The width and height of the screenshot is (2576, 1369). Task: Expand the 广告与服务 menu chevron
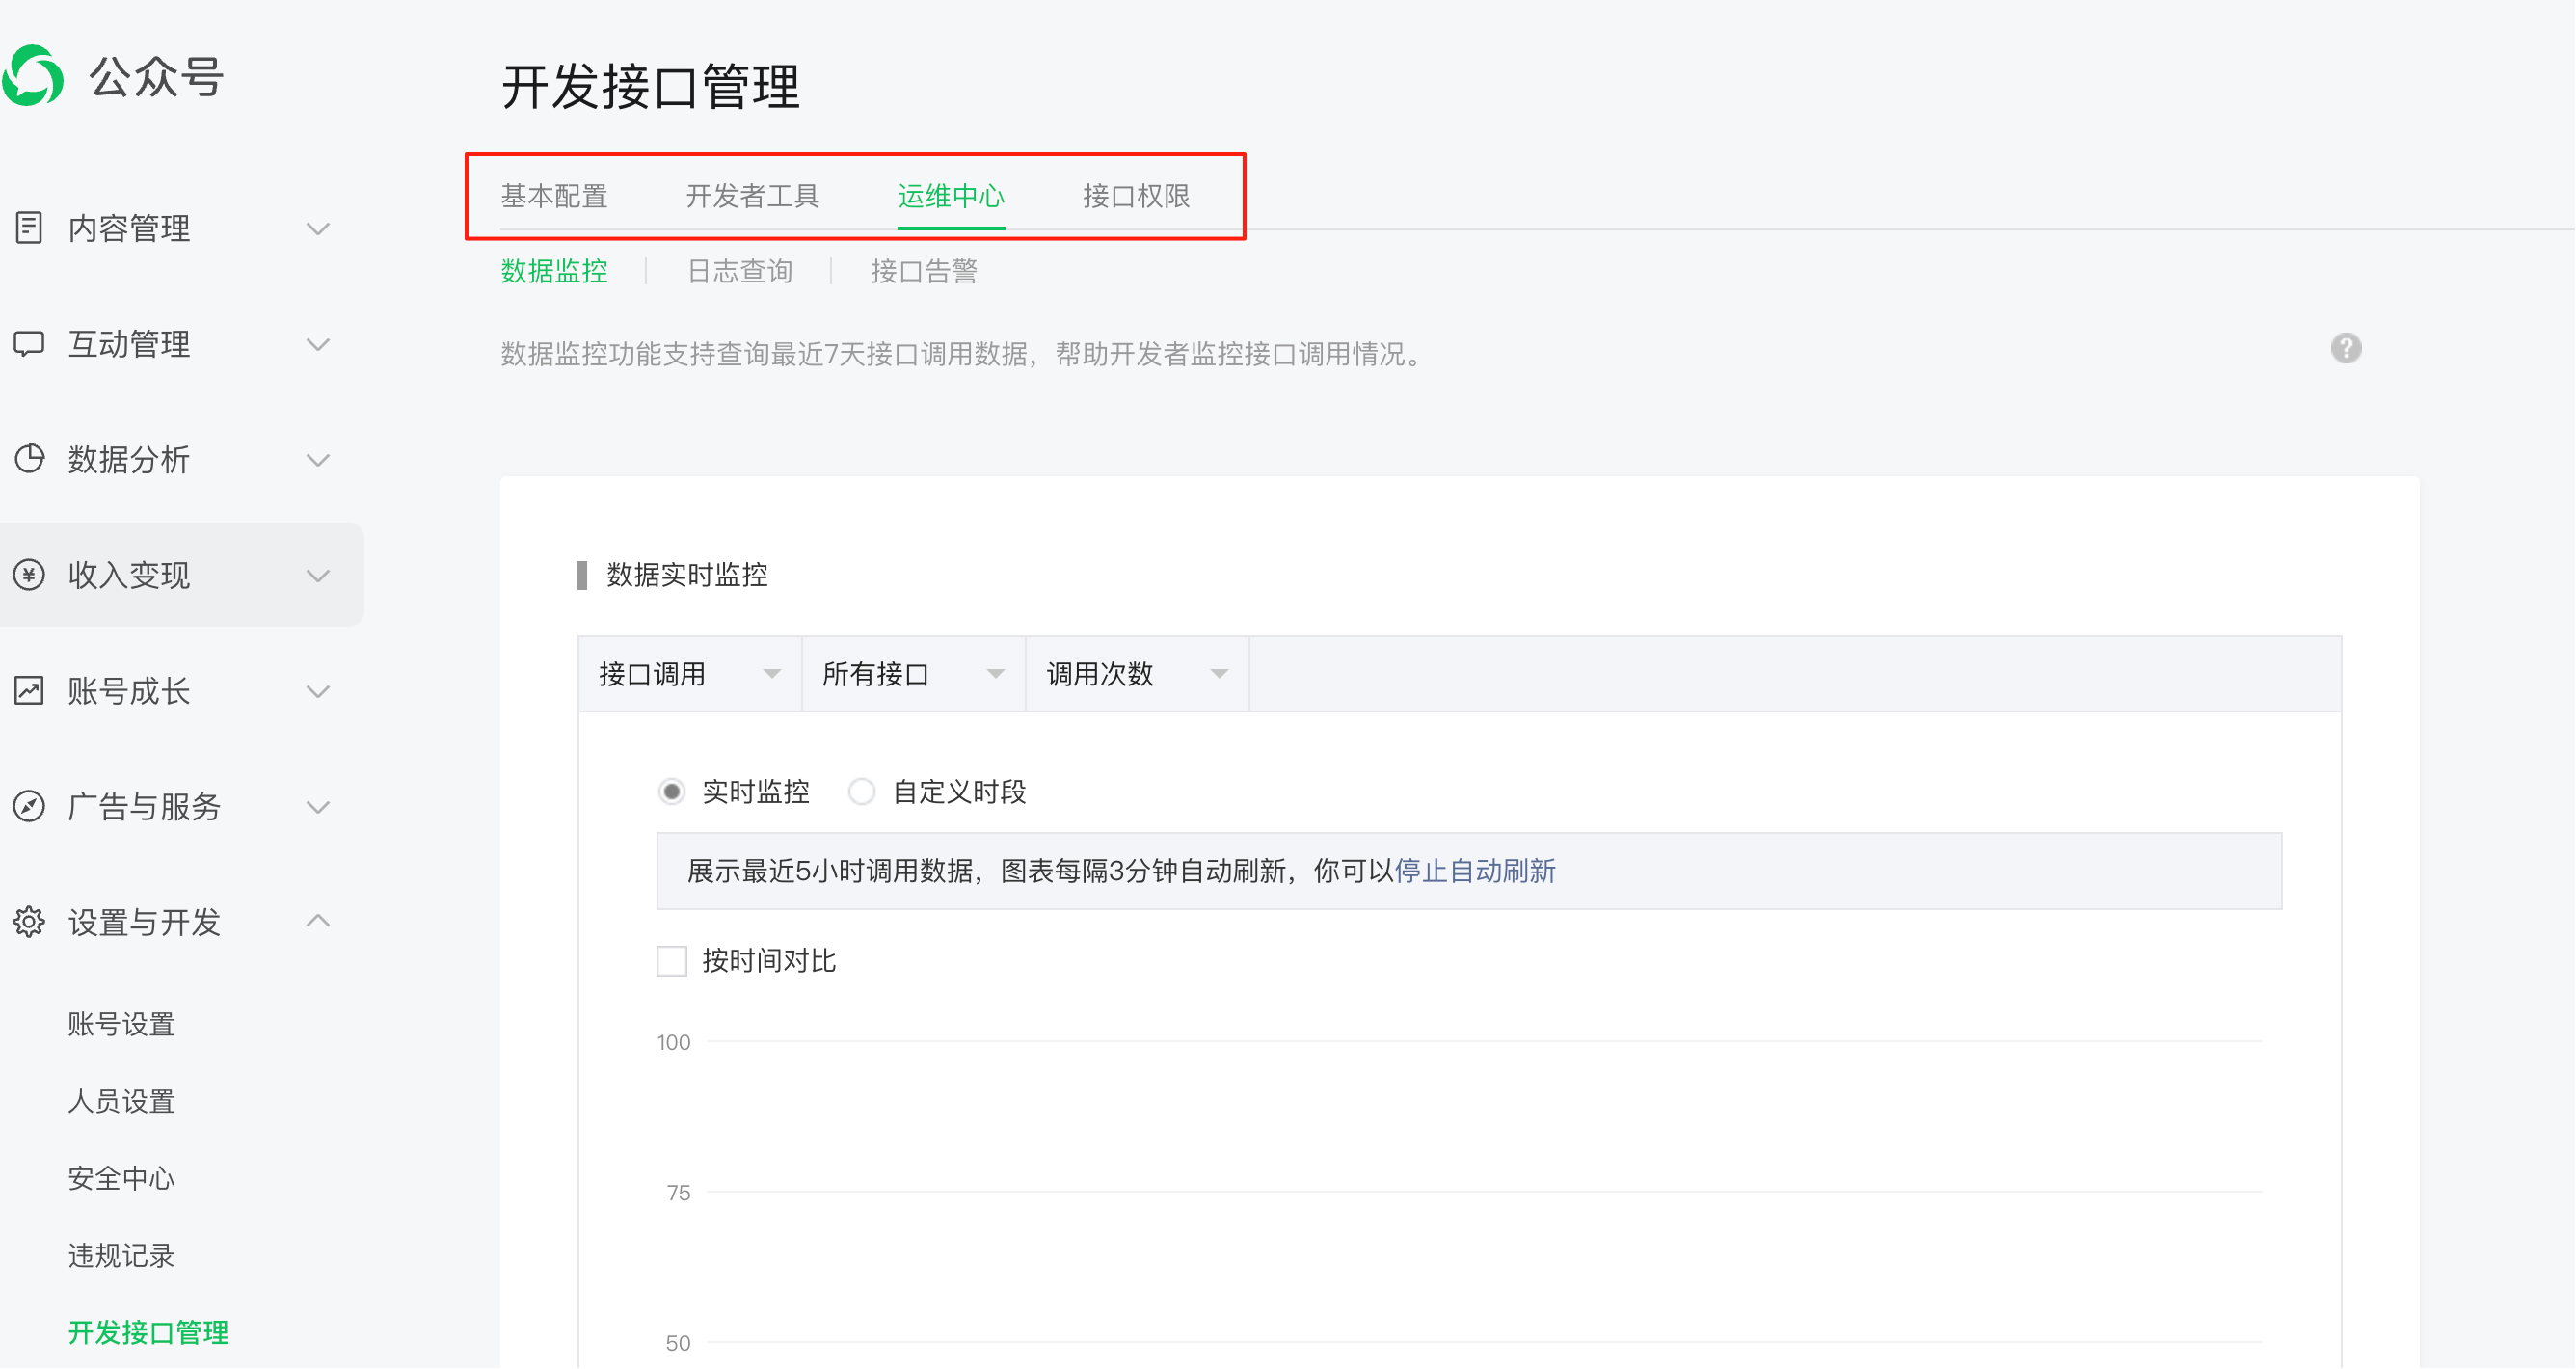coord(318,807)
